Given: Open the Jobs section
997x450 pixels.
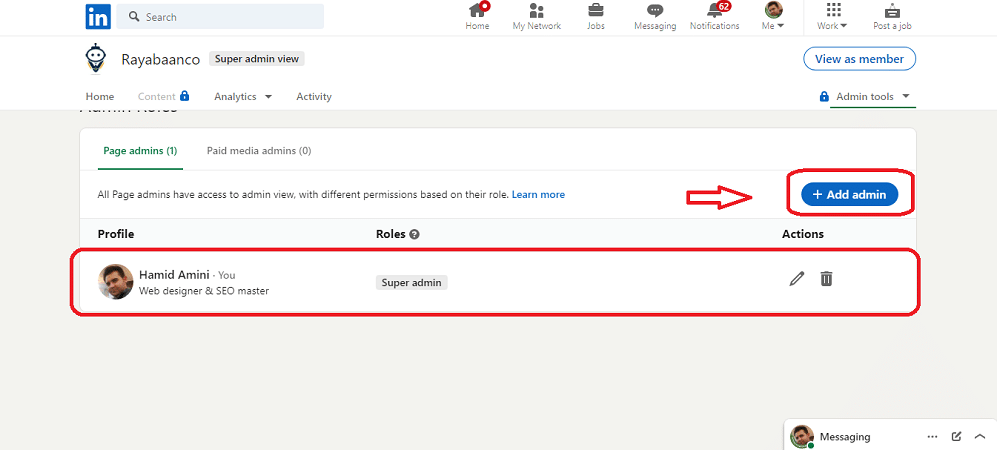Looking at the screenshot, I should [596, 17].
